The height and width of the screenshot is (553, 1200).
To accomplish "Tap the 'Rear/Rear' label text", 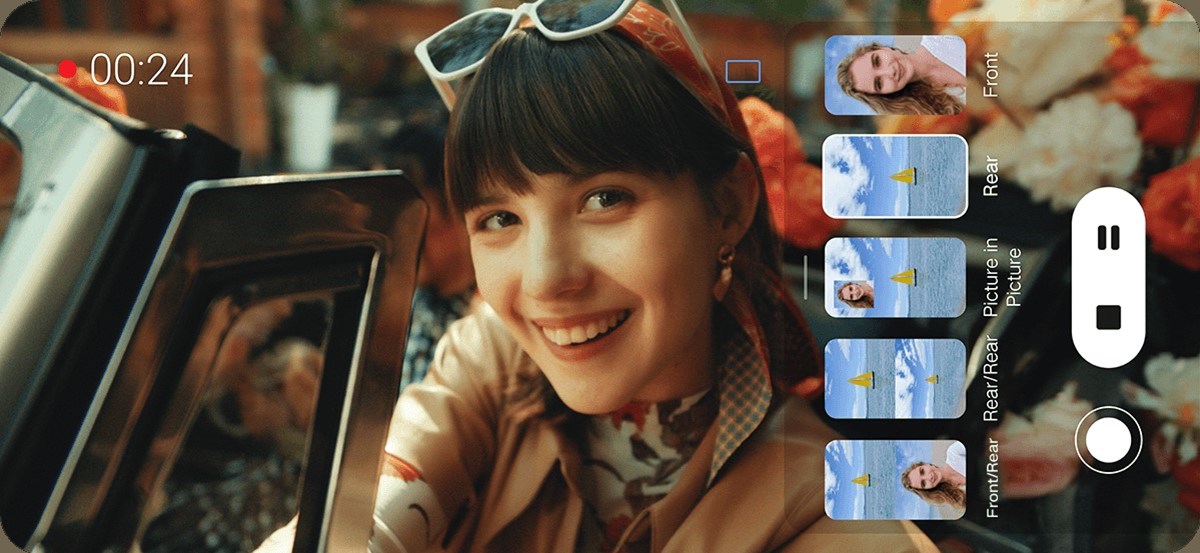I will [991, 379].
